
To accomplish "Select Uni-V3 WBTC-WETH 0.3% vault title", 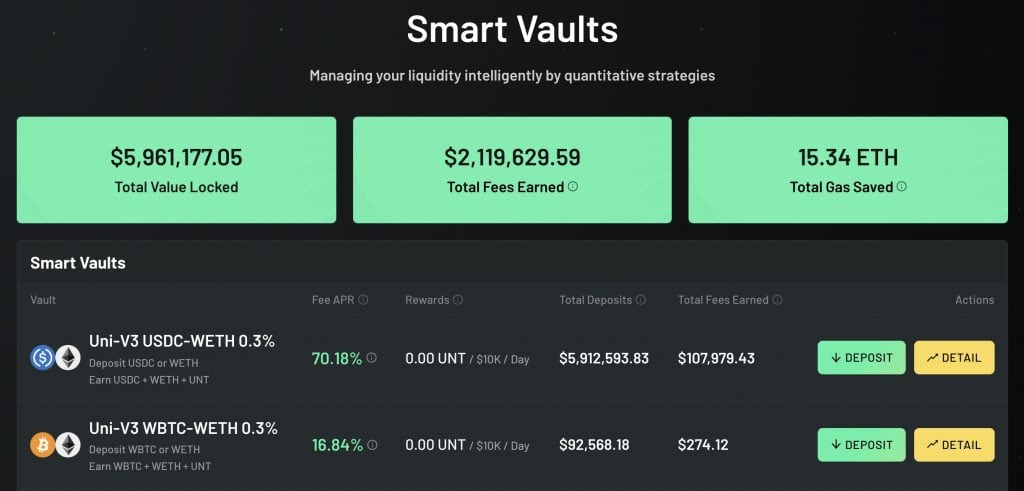I will click(x=184, y=429).
